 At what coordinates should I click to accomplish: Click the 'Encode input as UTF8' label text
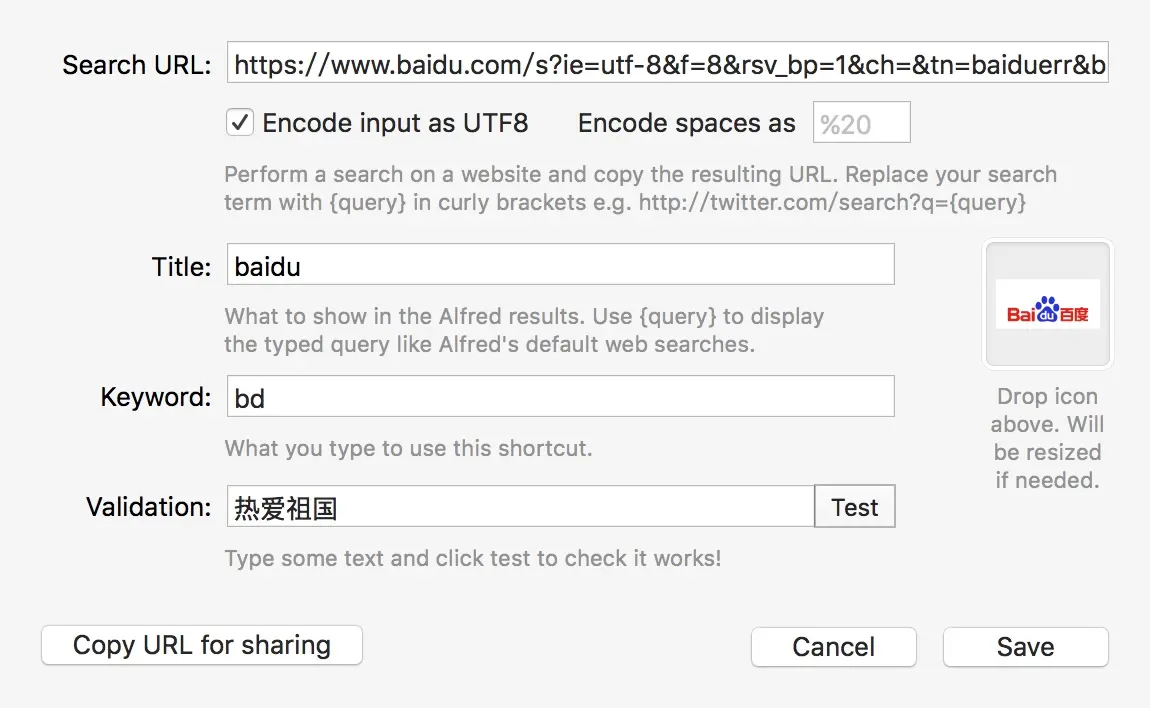395,123
